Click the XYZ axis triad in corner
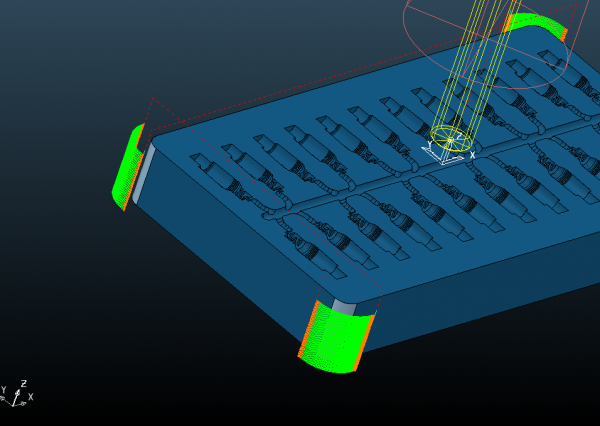 pyautogui.click(x=16, y=394)
